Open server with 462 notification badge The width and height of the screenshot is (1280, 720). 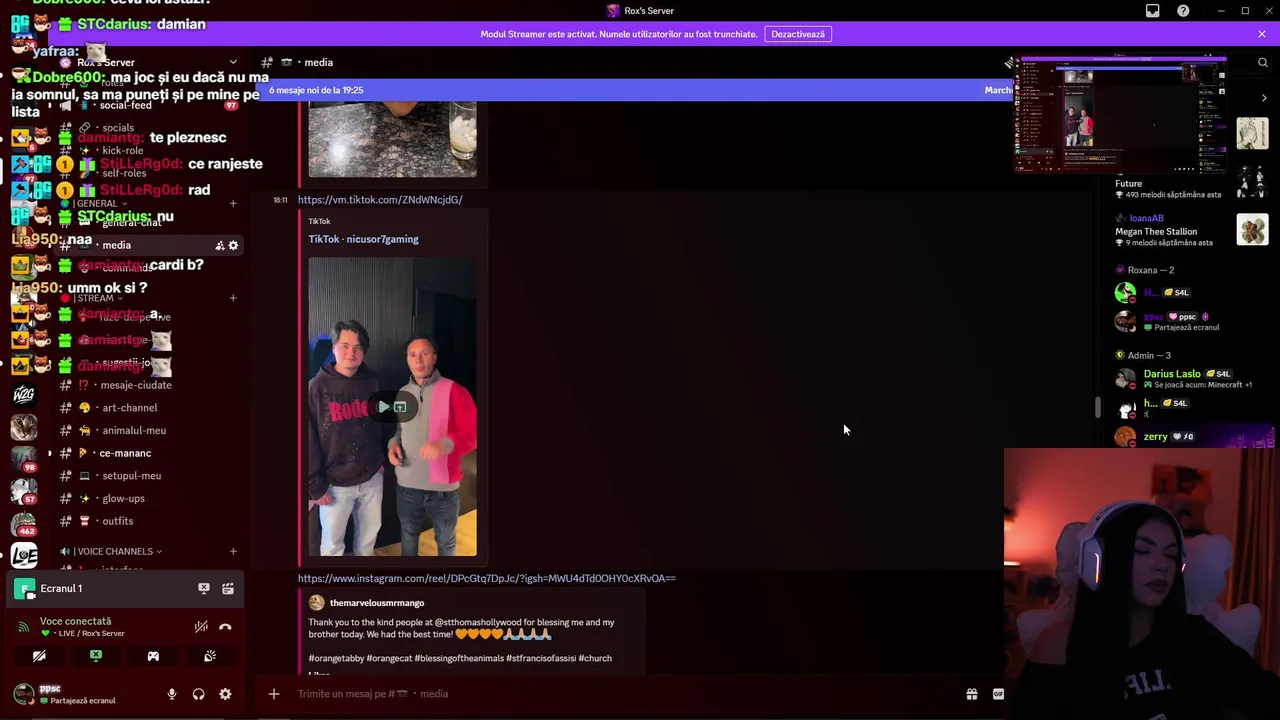(24, 524)
